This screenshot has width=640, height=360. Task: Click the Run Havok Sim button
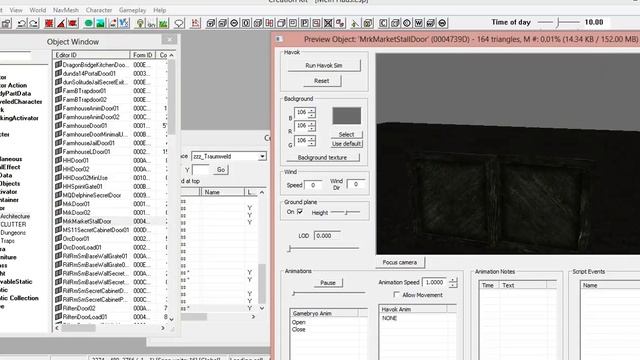coord(324,65)
